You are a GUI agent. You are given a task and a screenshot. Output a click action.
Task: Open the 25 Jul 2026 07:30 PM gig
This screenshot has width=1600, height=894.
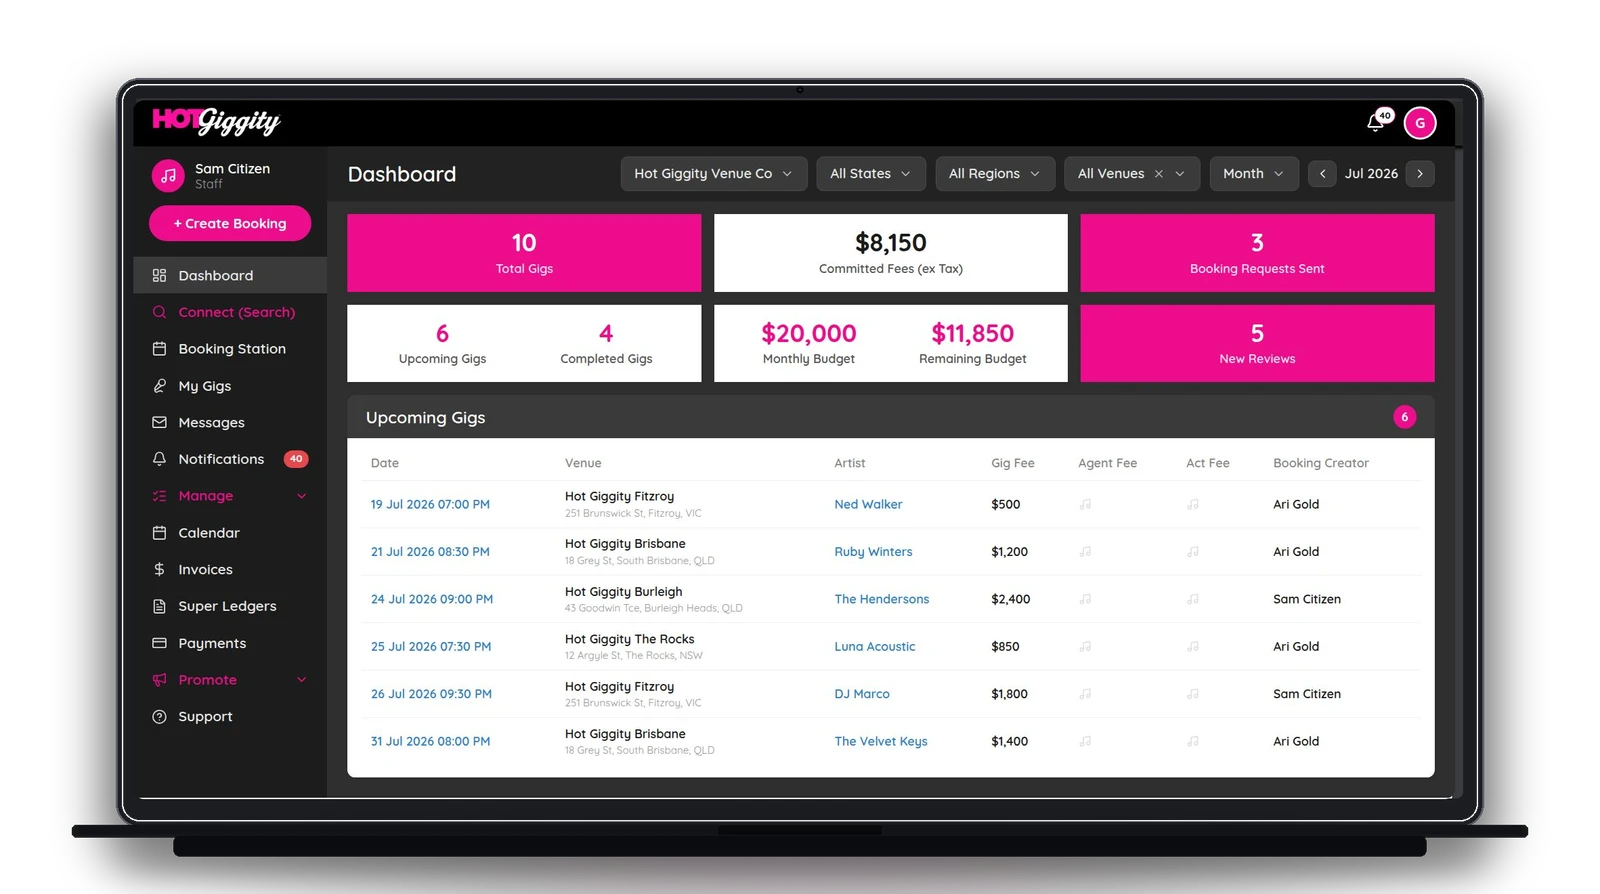431,647
